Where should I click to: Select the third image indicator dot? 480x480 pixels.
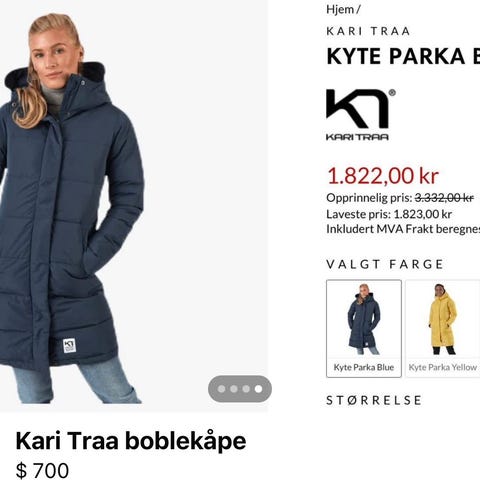[246, 389]
